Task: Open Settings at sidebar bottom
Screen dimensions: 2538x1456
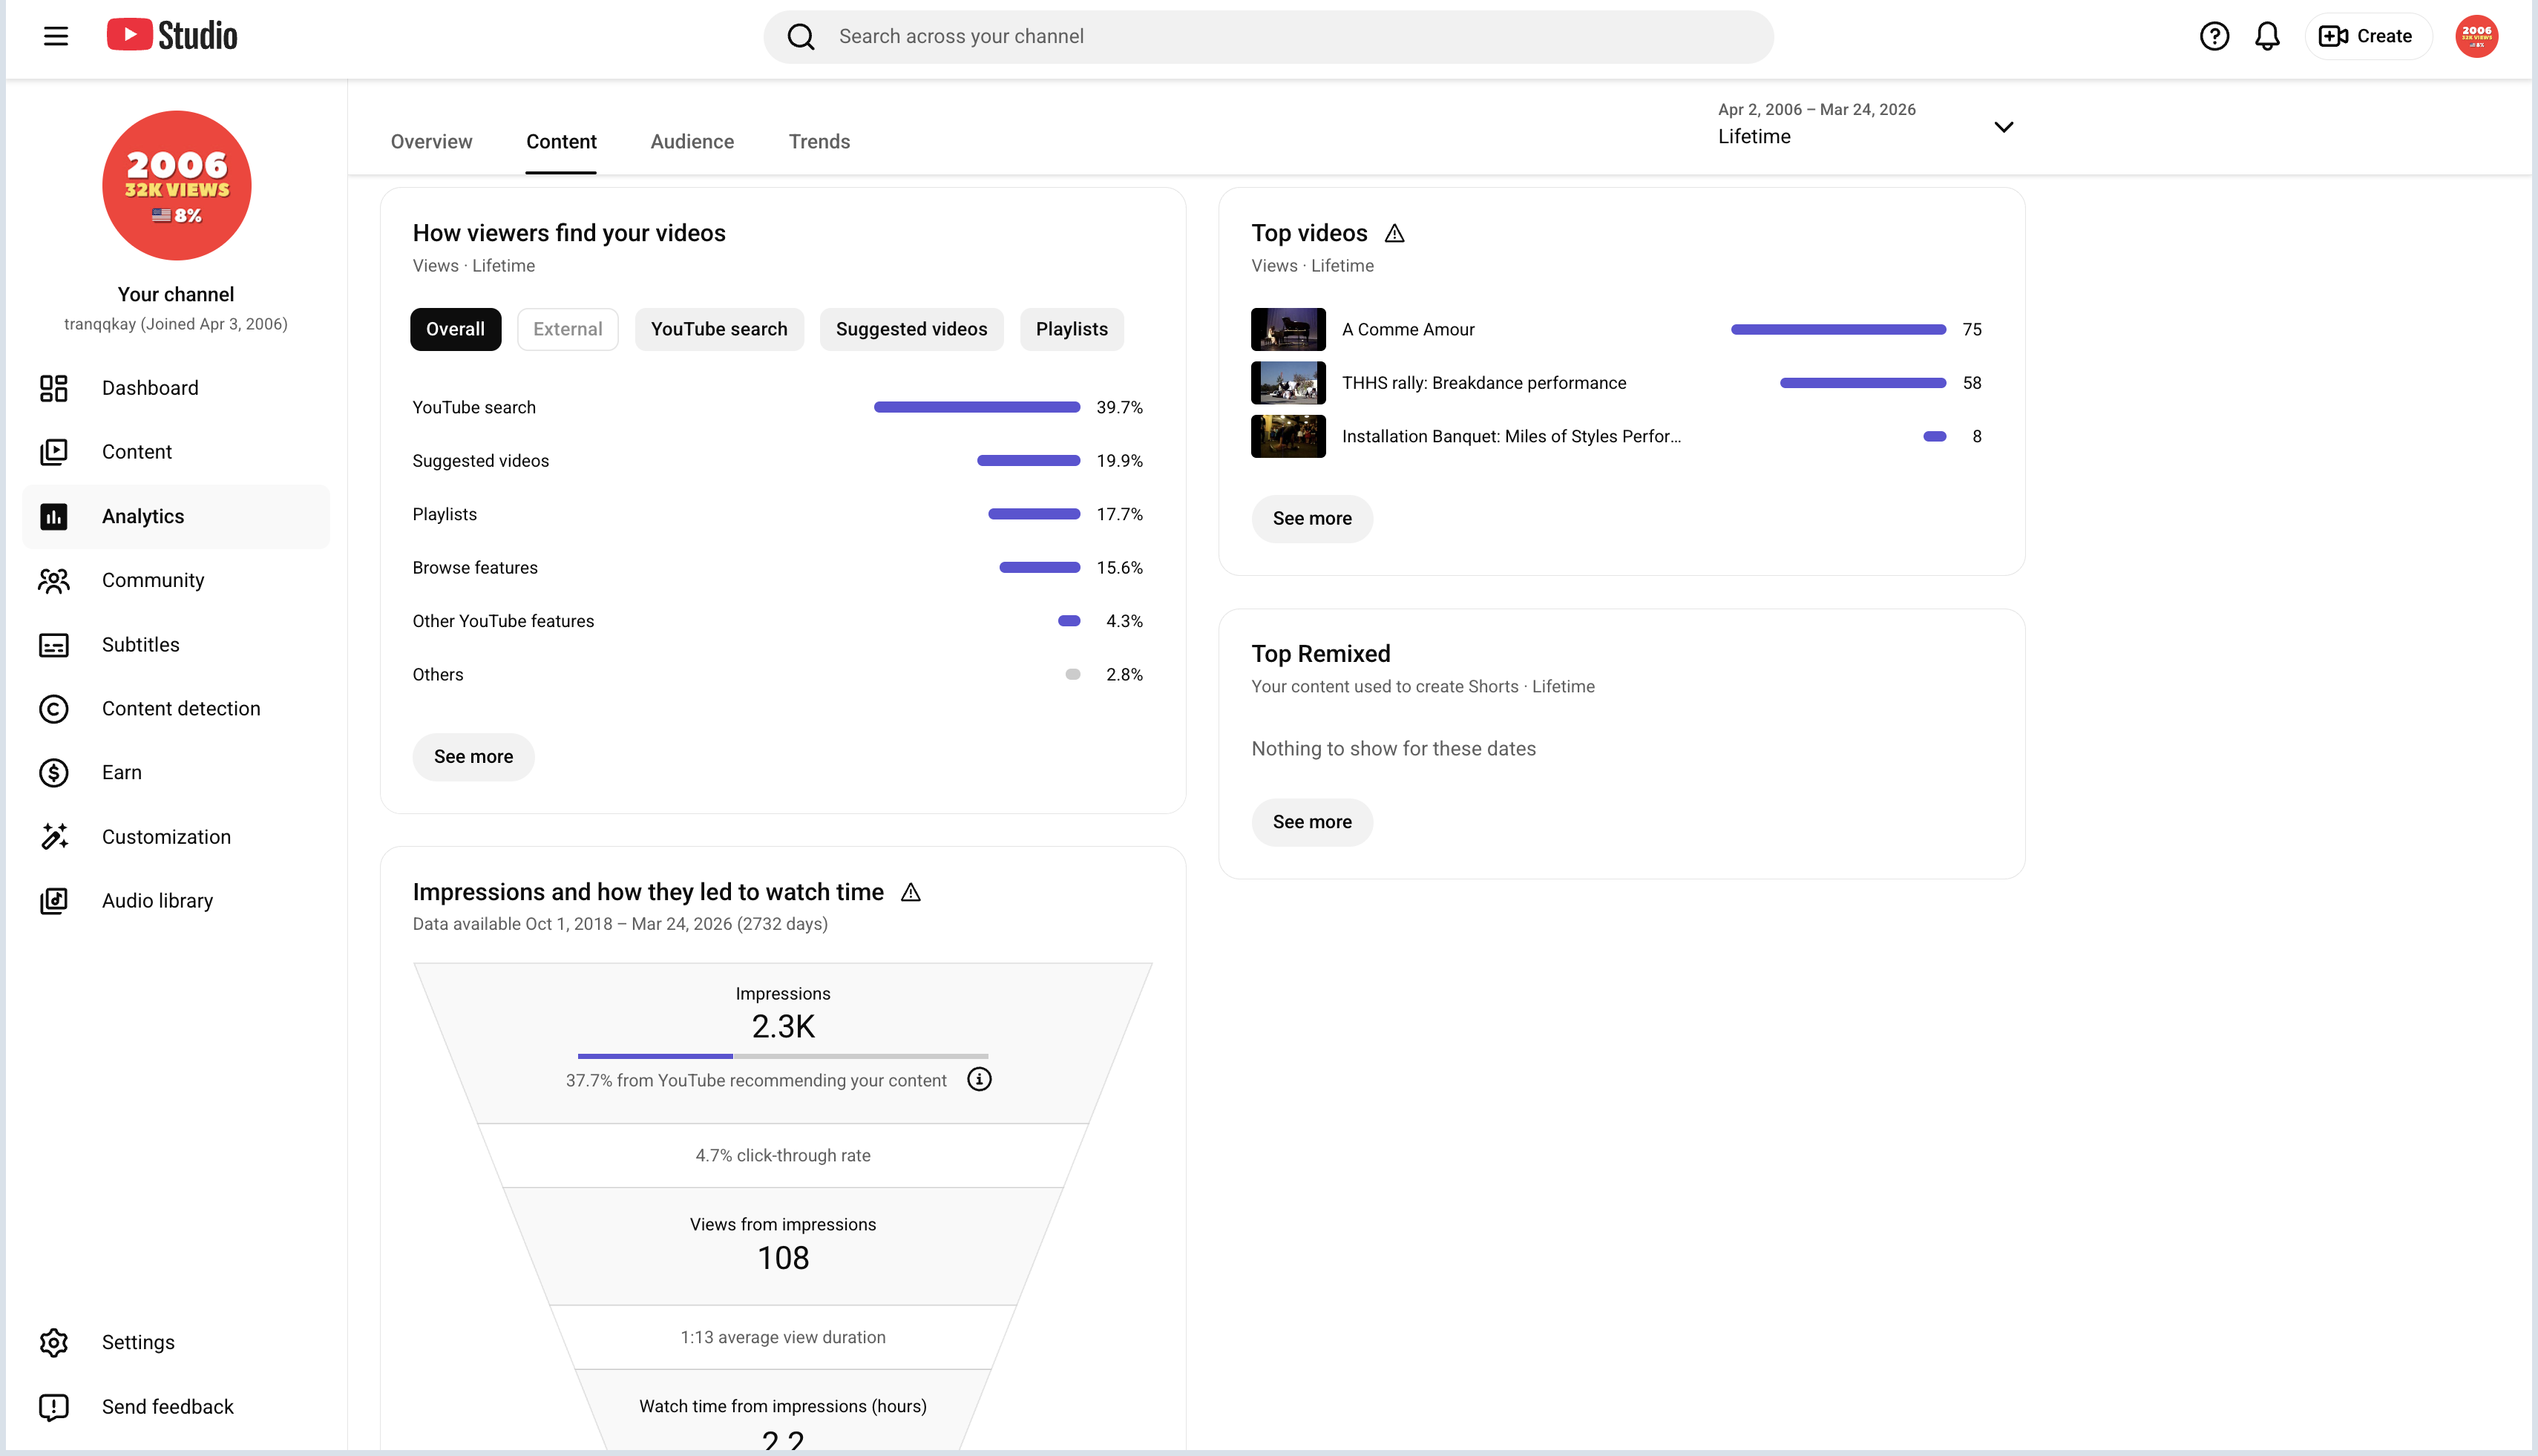Action: (x=176, y=1343)
